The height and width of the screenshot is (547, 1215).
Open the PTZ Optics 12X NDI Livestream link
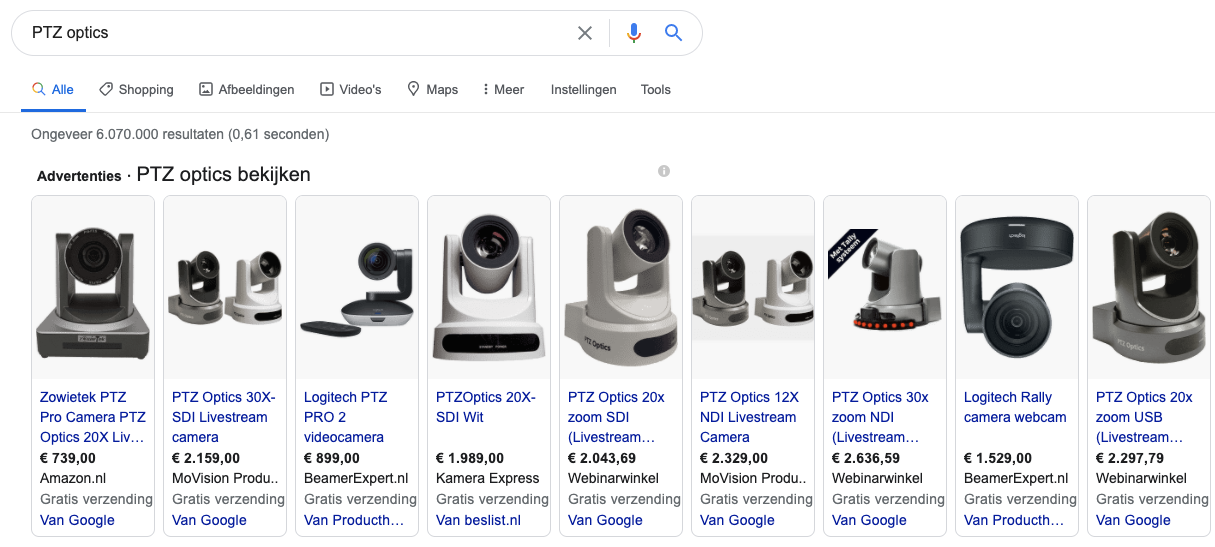pos(749,417)
